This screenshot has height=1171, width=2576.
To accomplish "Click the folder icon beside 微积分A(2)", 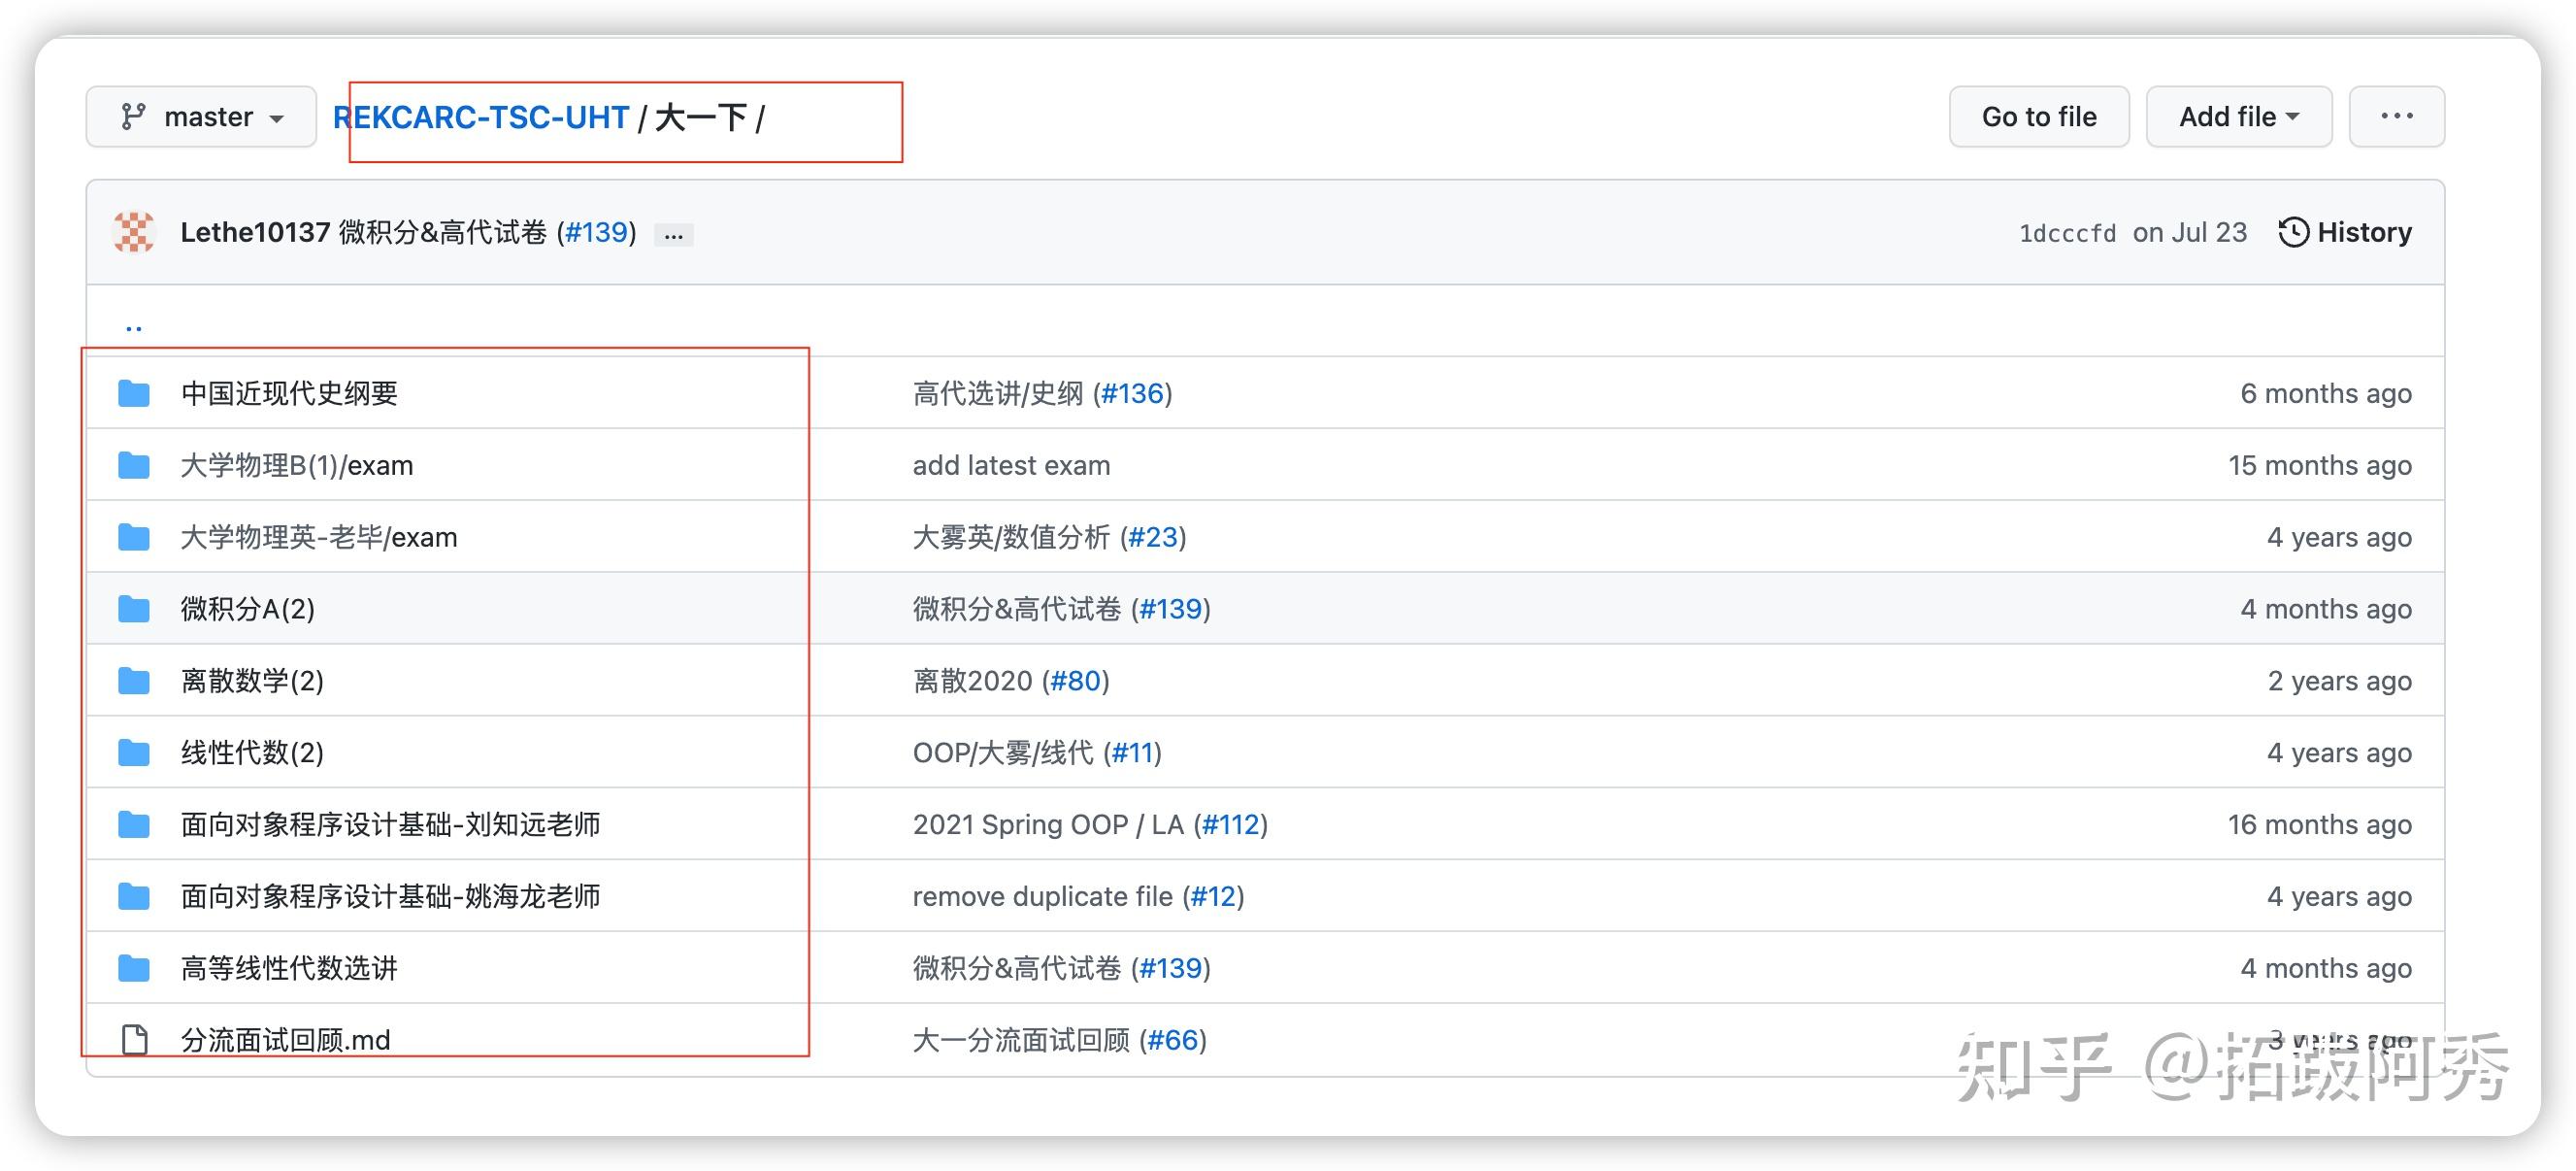I will coord(132,608).
